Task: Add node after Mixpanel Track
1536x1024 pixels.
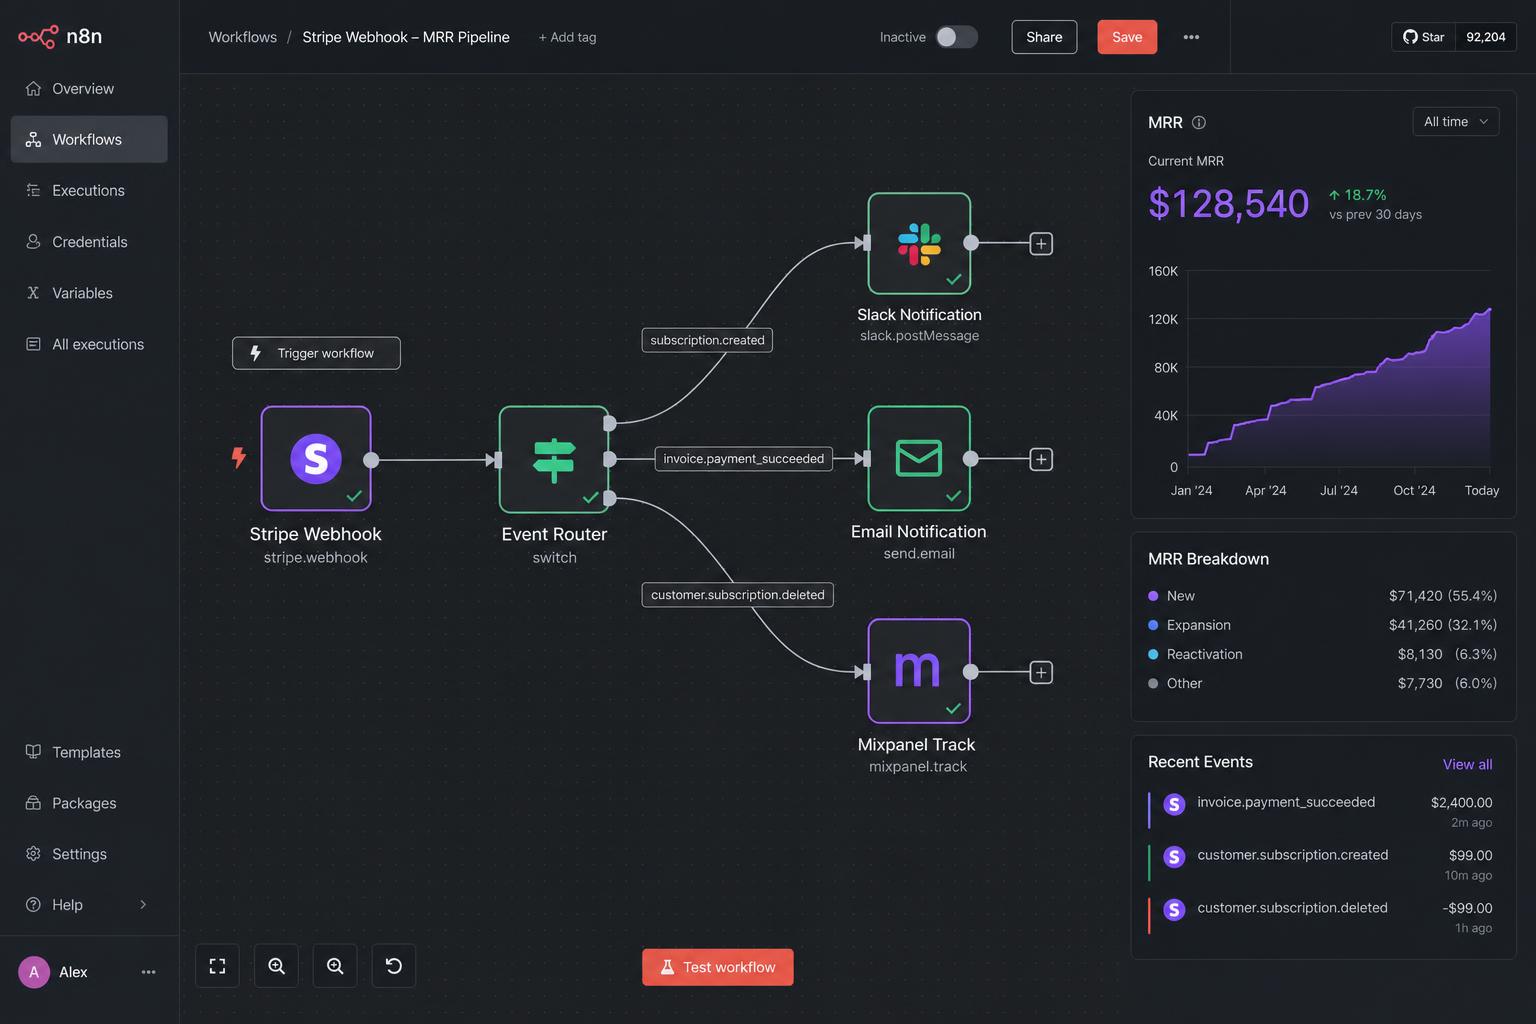Action: coord(1041,672)
